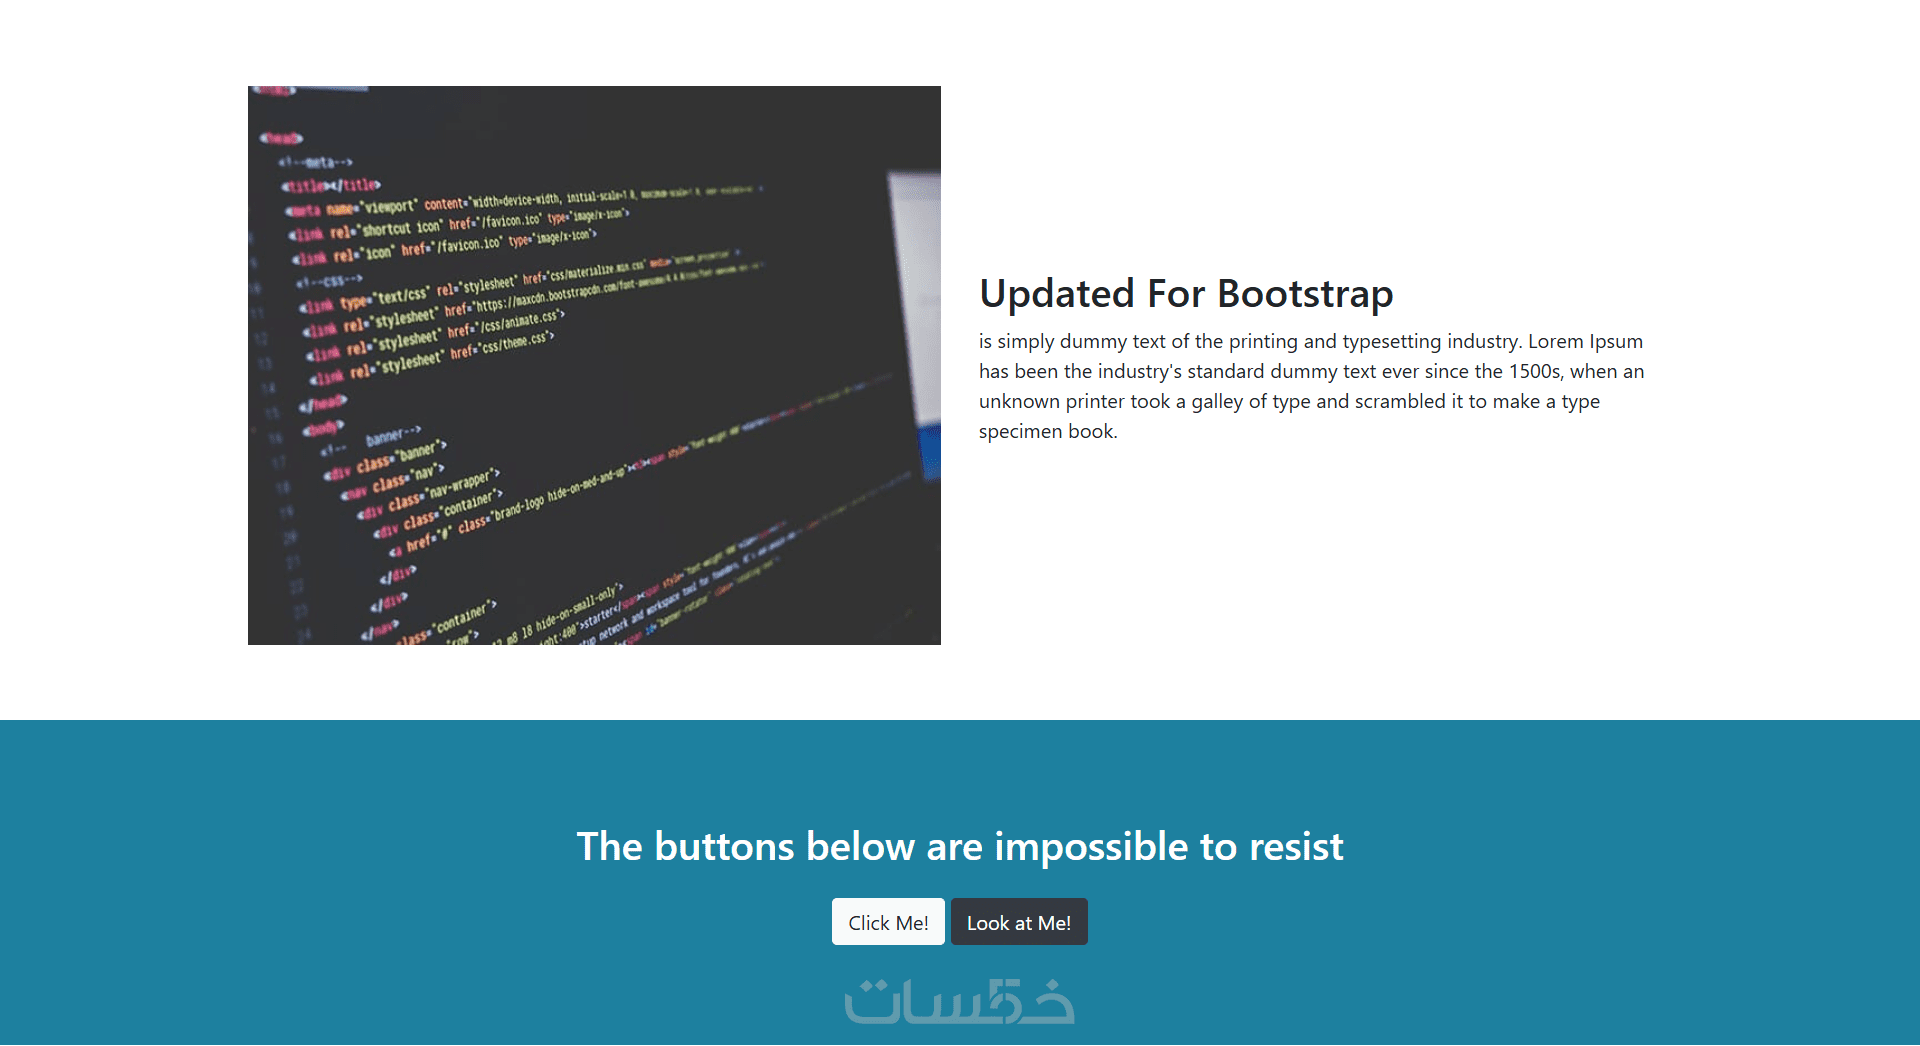The image size is (1920, 1046).
Task: Click the "Look at Me!" button
Action: pos(1019,922)
